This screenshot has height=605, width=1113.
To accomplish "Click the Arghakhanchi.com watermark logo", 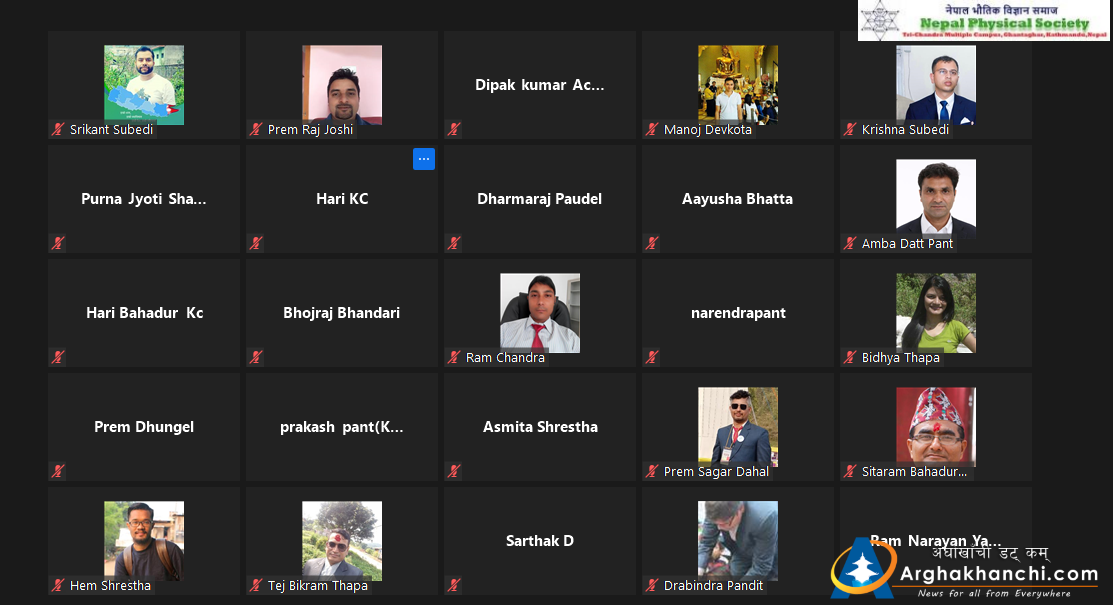I will point(965,568).
